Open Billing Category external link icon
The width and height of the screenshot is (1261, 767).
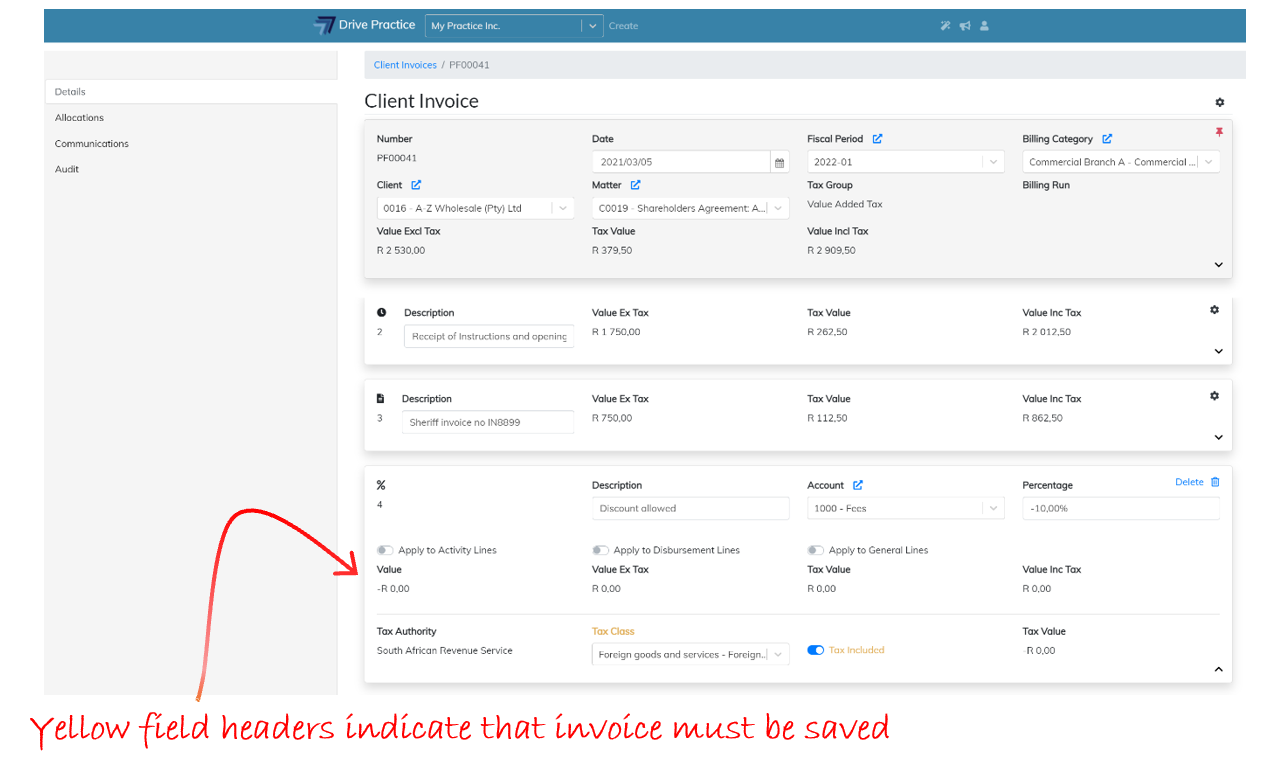pos(1107,139)
